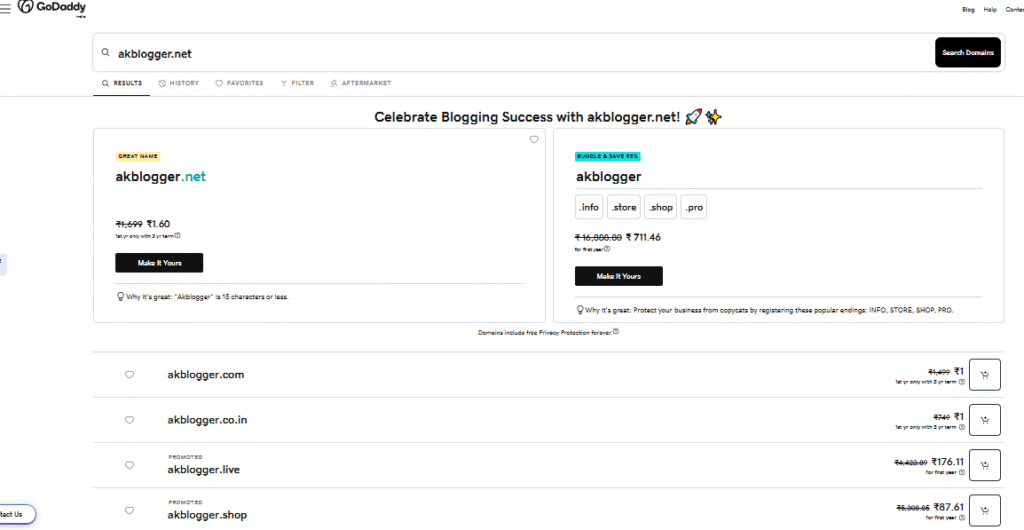This screenshot has height=530, width=1024.
Task: Click the GoDaddy logo
Action: [52, 8]
